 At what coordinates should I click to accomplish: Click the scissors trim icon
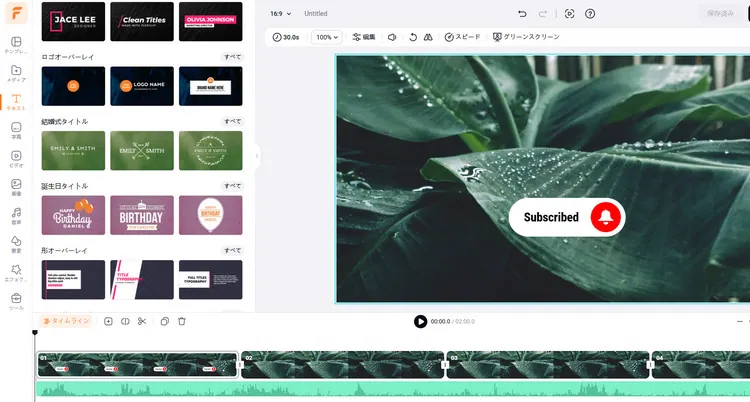pos(142,322)
